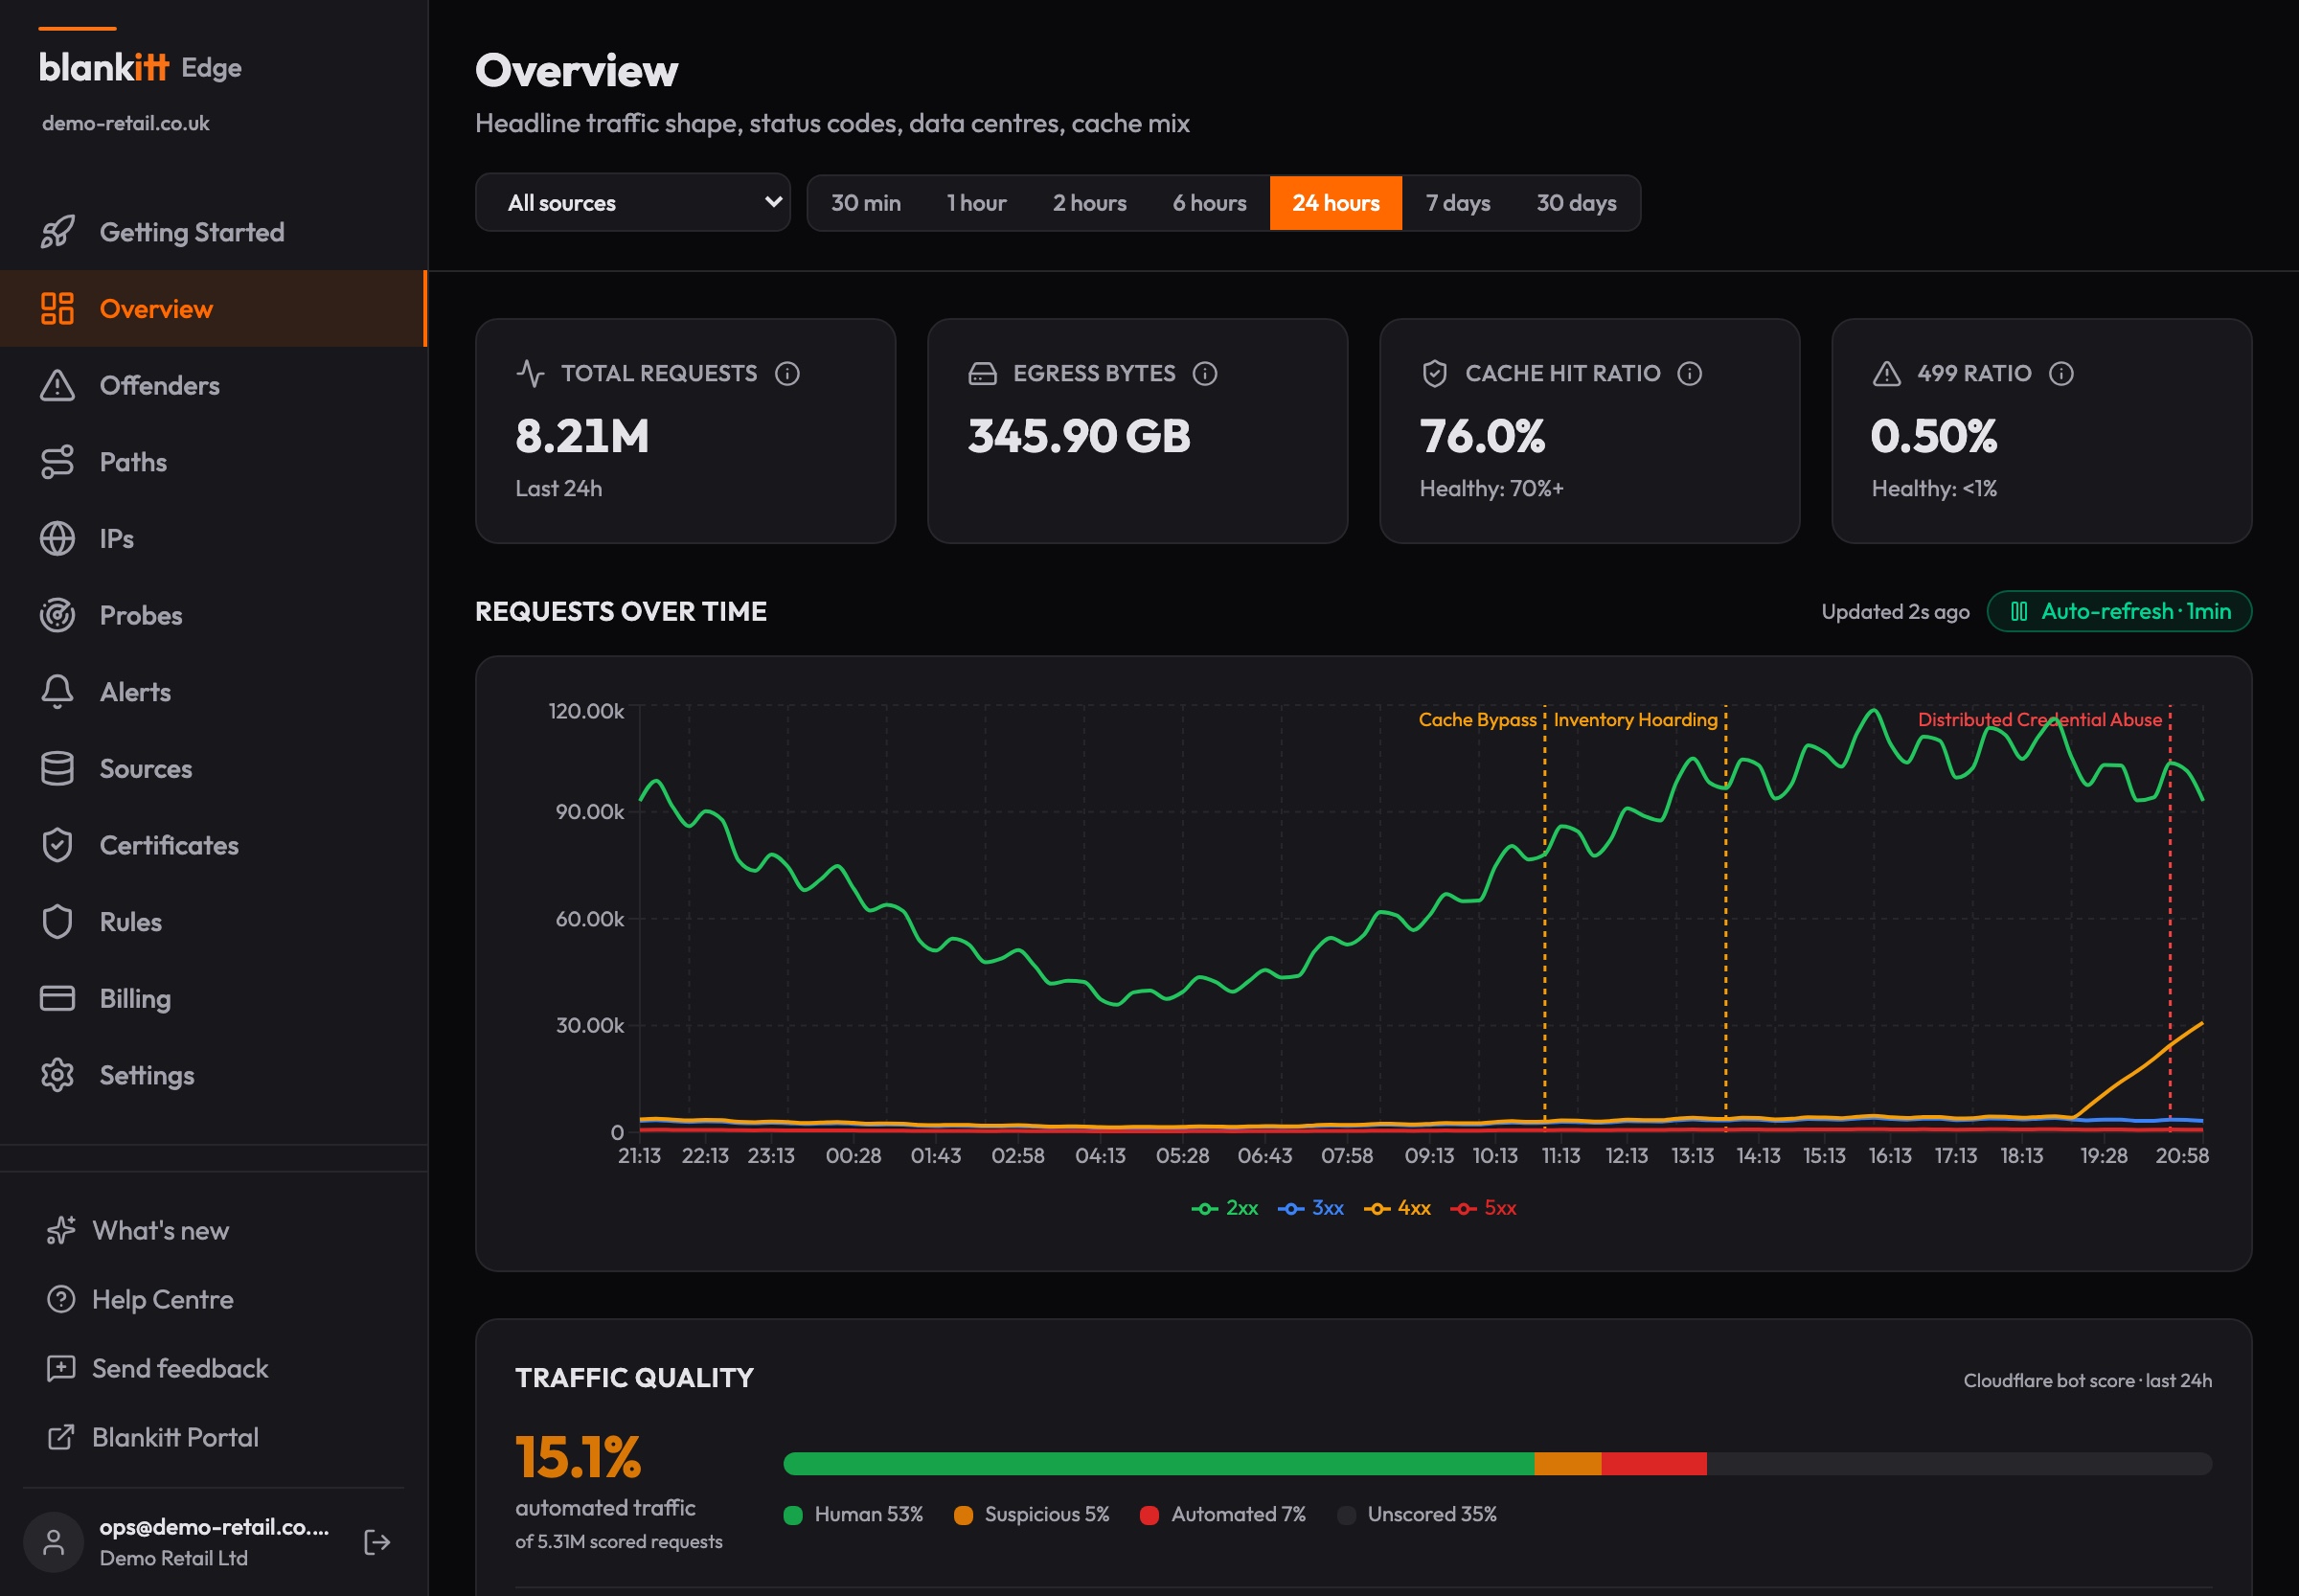Toggle the 4xx series in chart legend

coord(1397,1208)
